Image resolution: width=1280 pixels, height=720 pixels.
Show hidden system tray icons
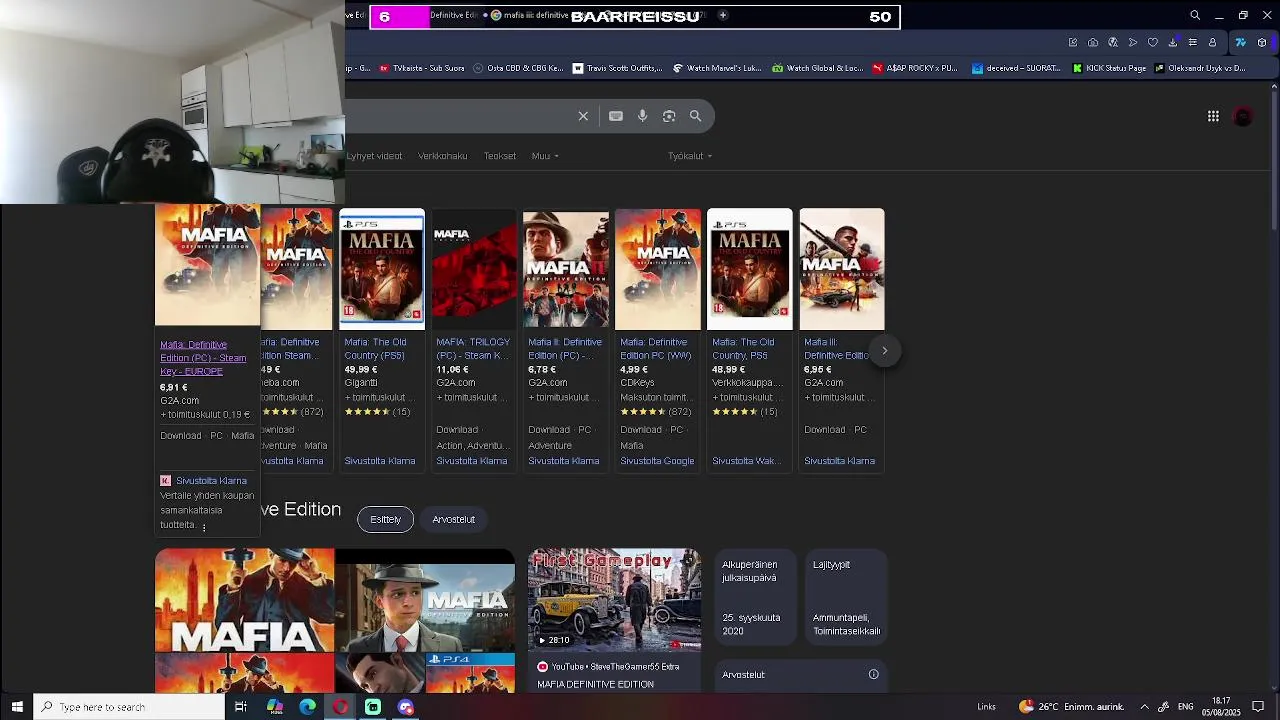coord(1144,707)
